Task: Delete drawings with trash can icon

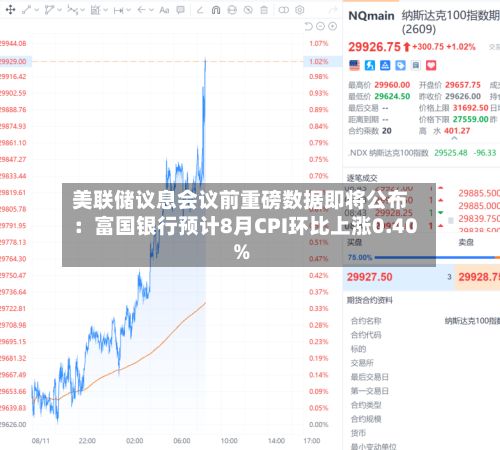Action: tap(264, 10)
